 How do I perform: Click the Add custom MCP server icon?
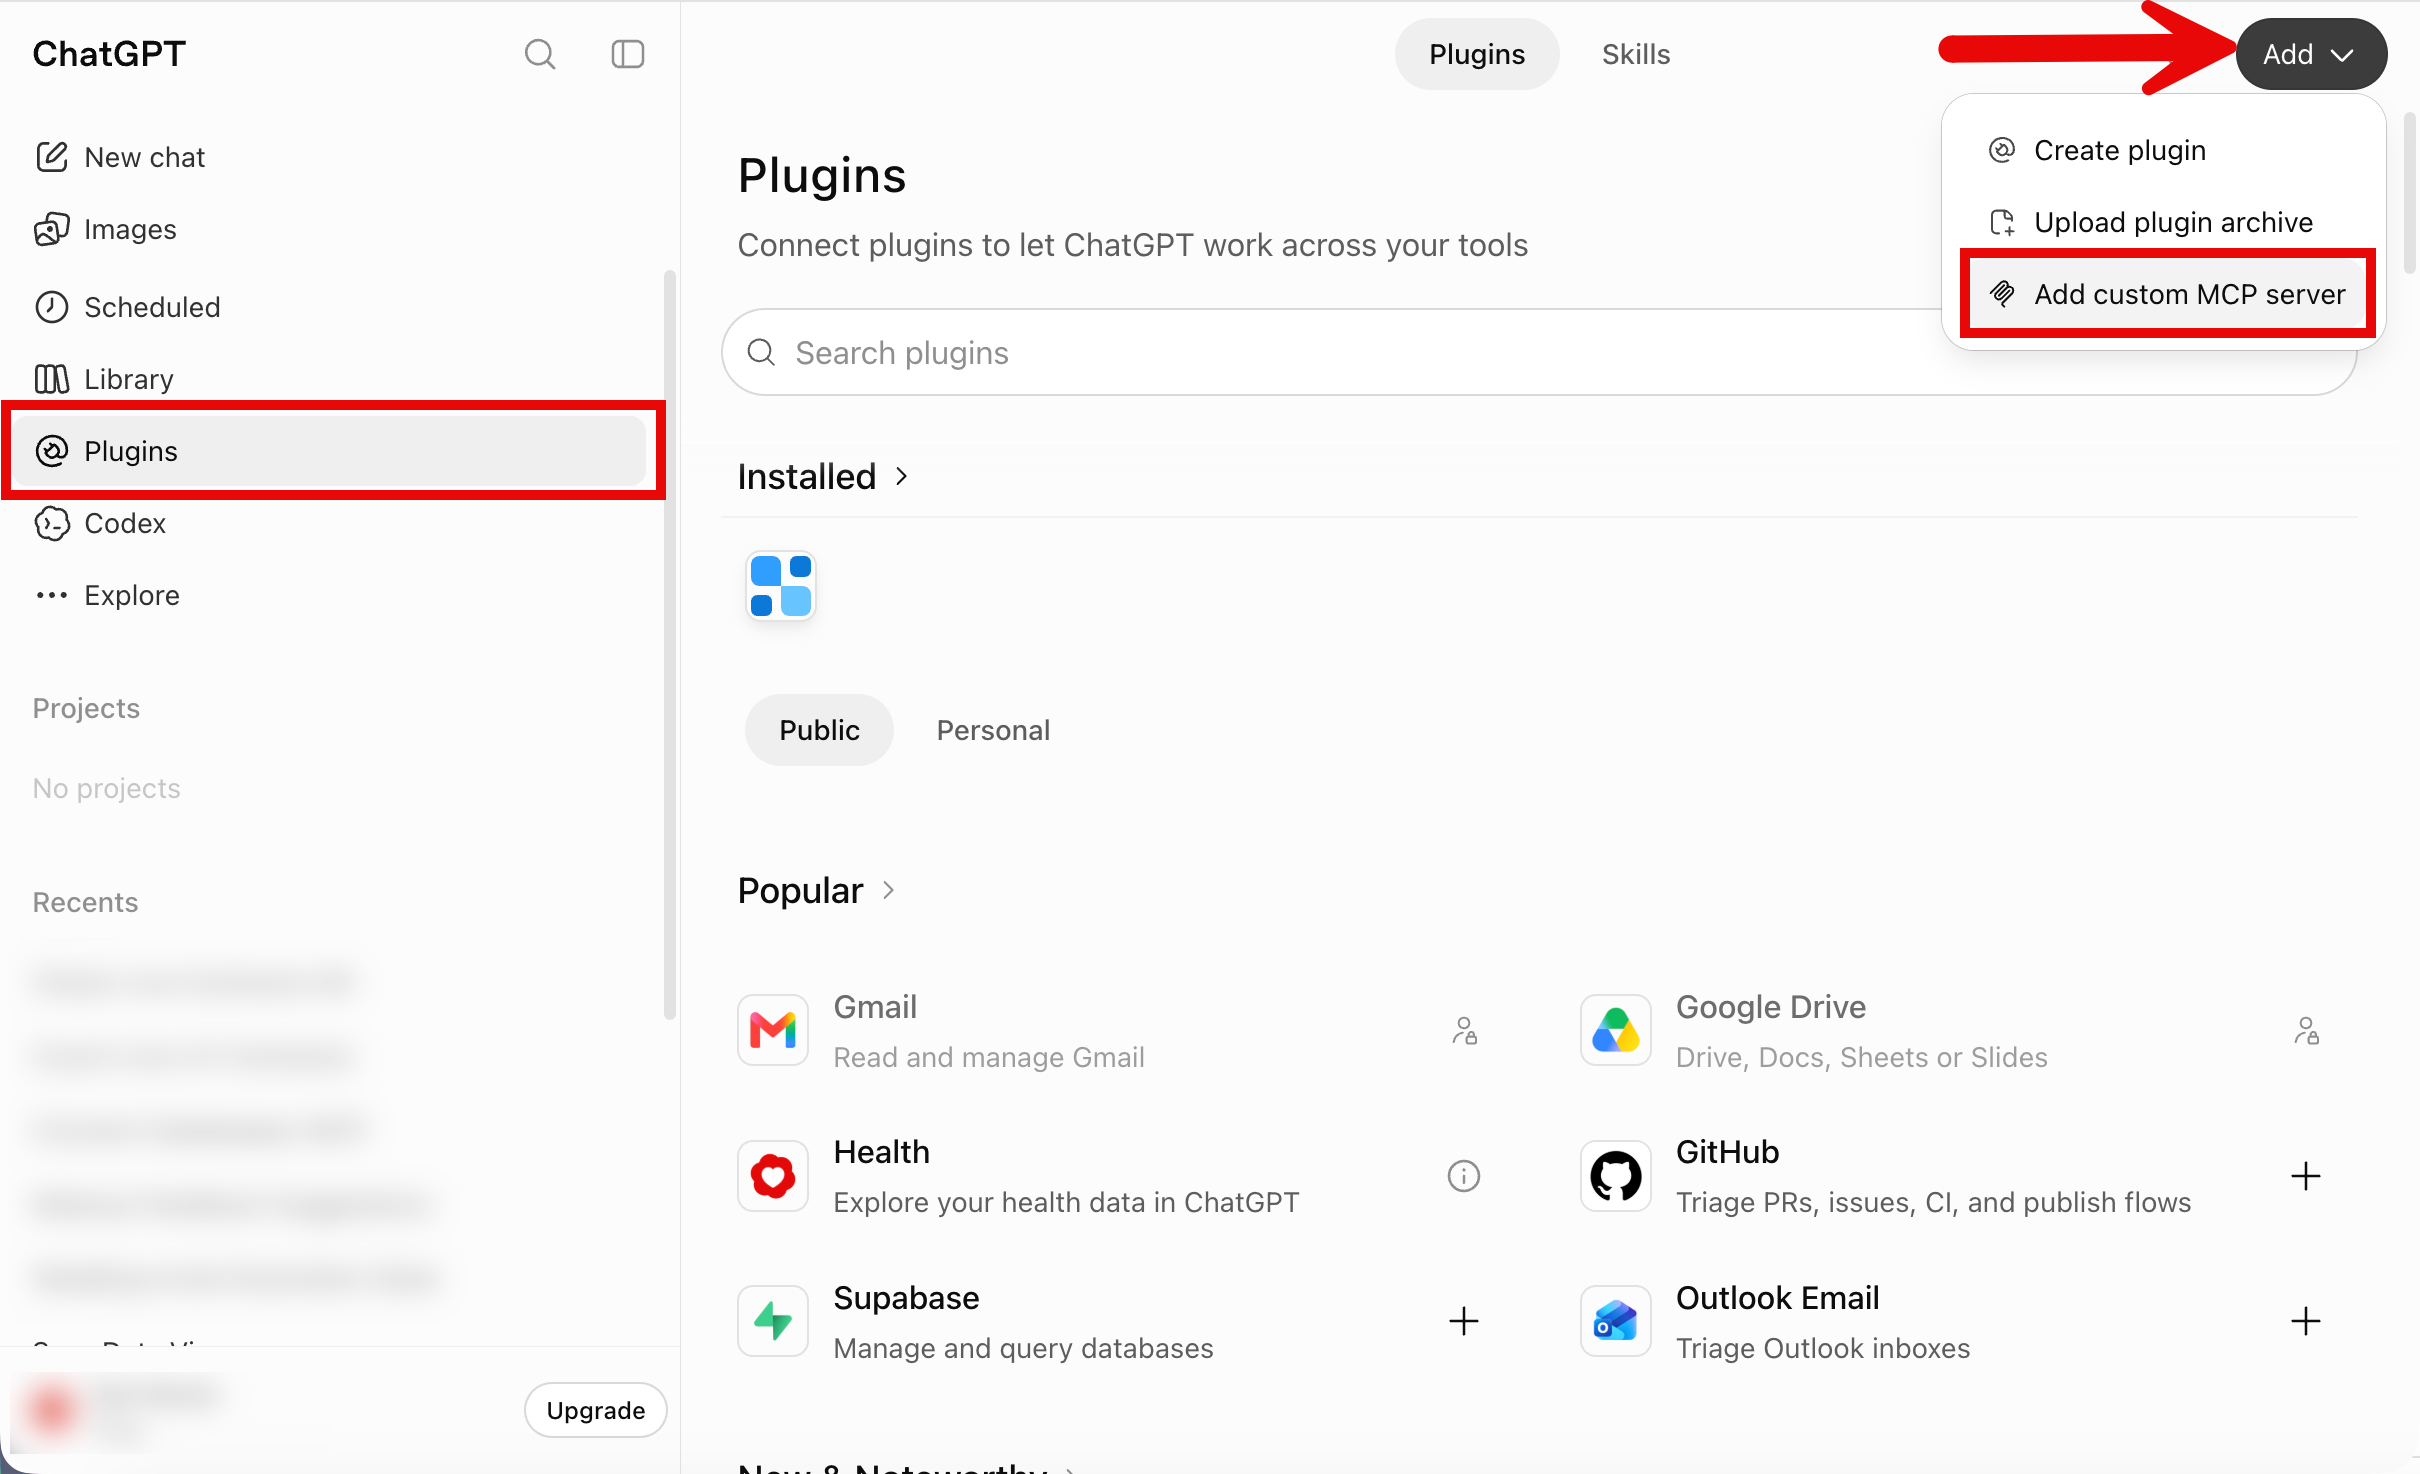[x=2002, y=294]
